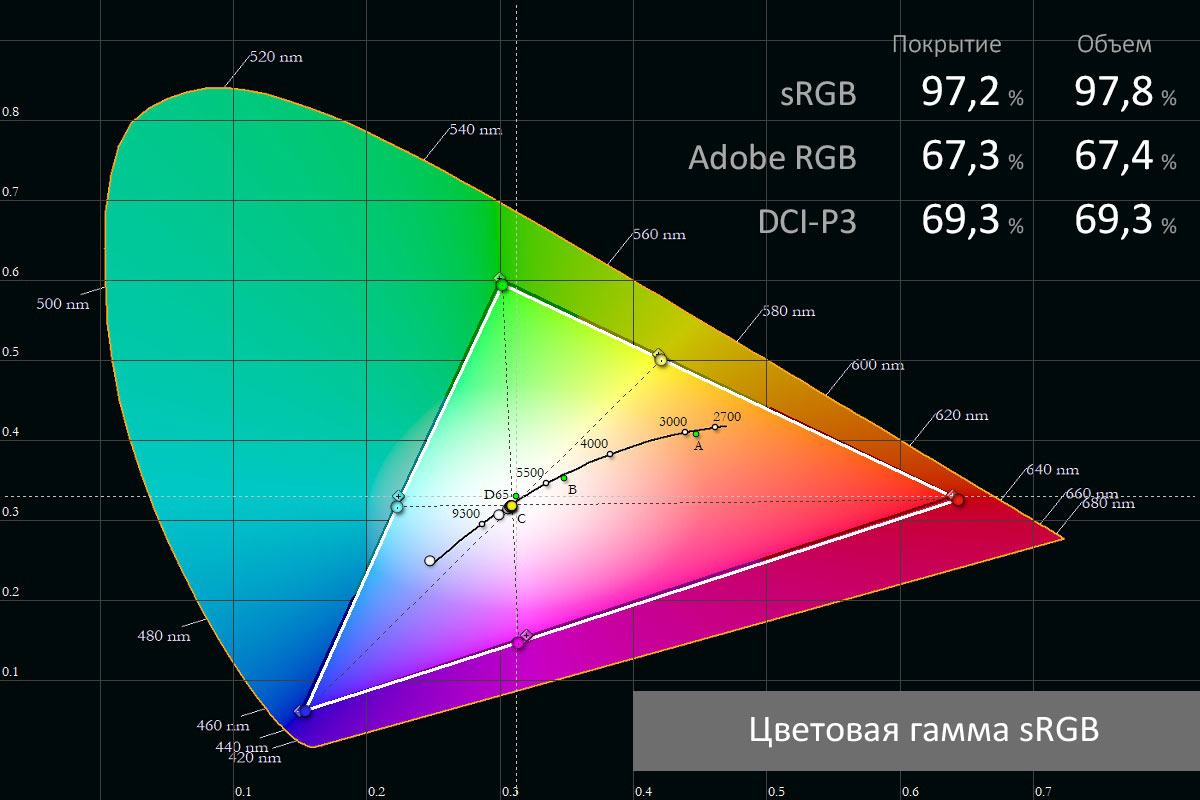Click the DCI-P3 row label
Image resolution: width=1200 pixels, height=800 pixels.
click(807, 221)
